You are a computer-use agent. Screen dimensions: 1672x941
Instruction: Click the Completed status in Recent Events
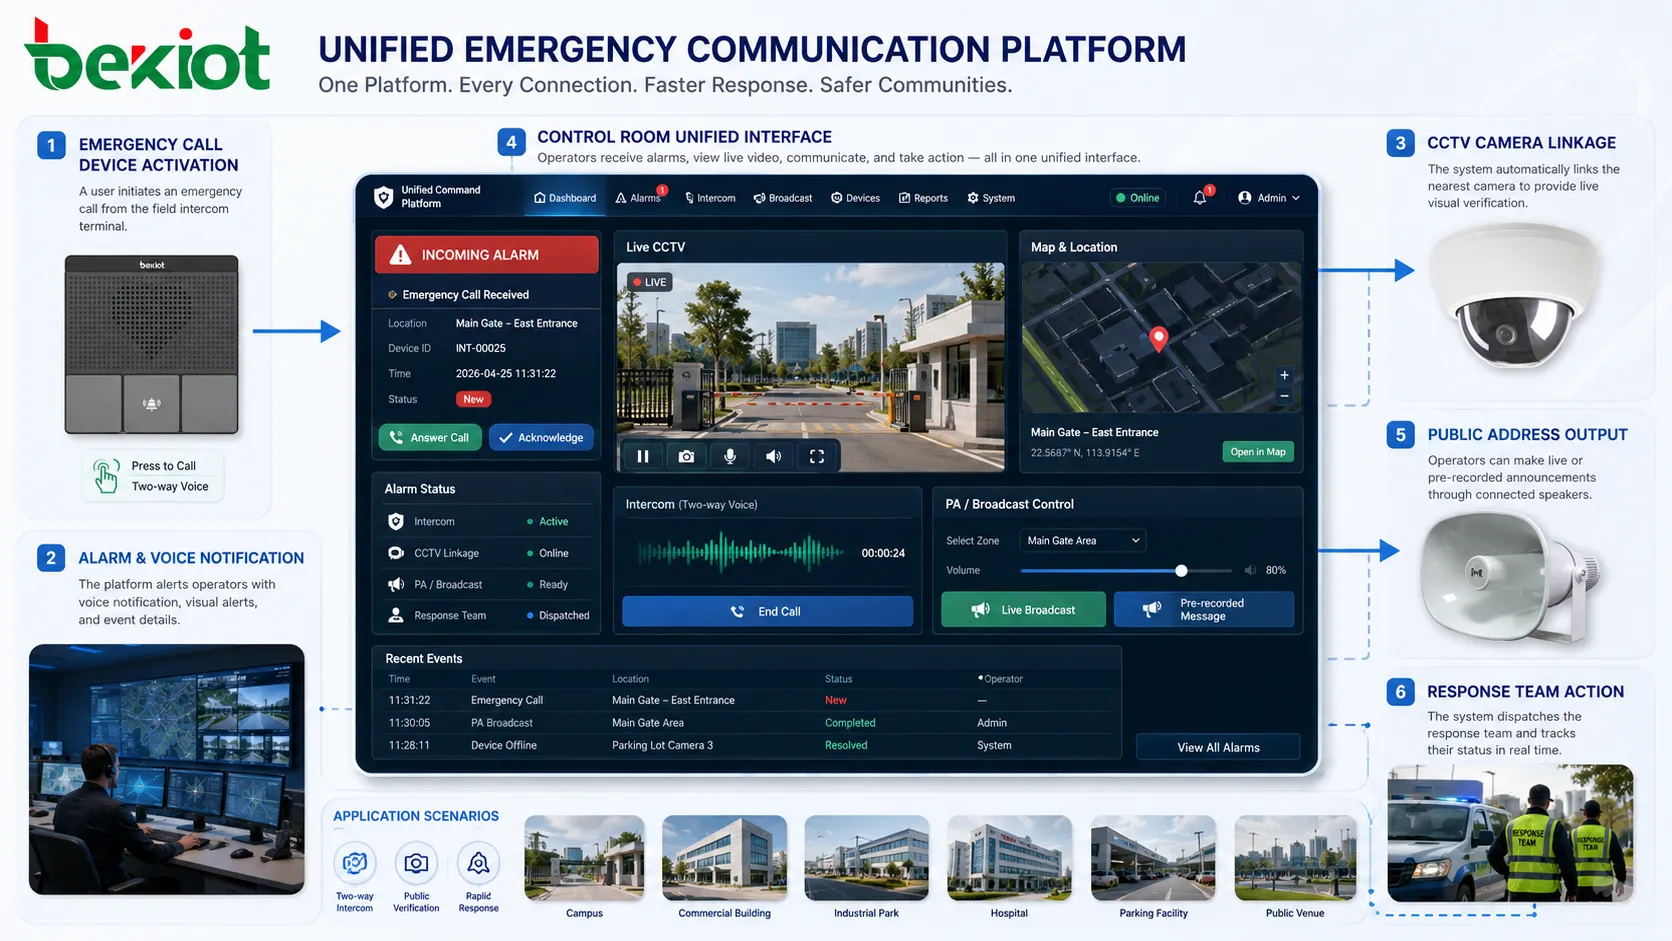850,722
